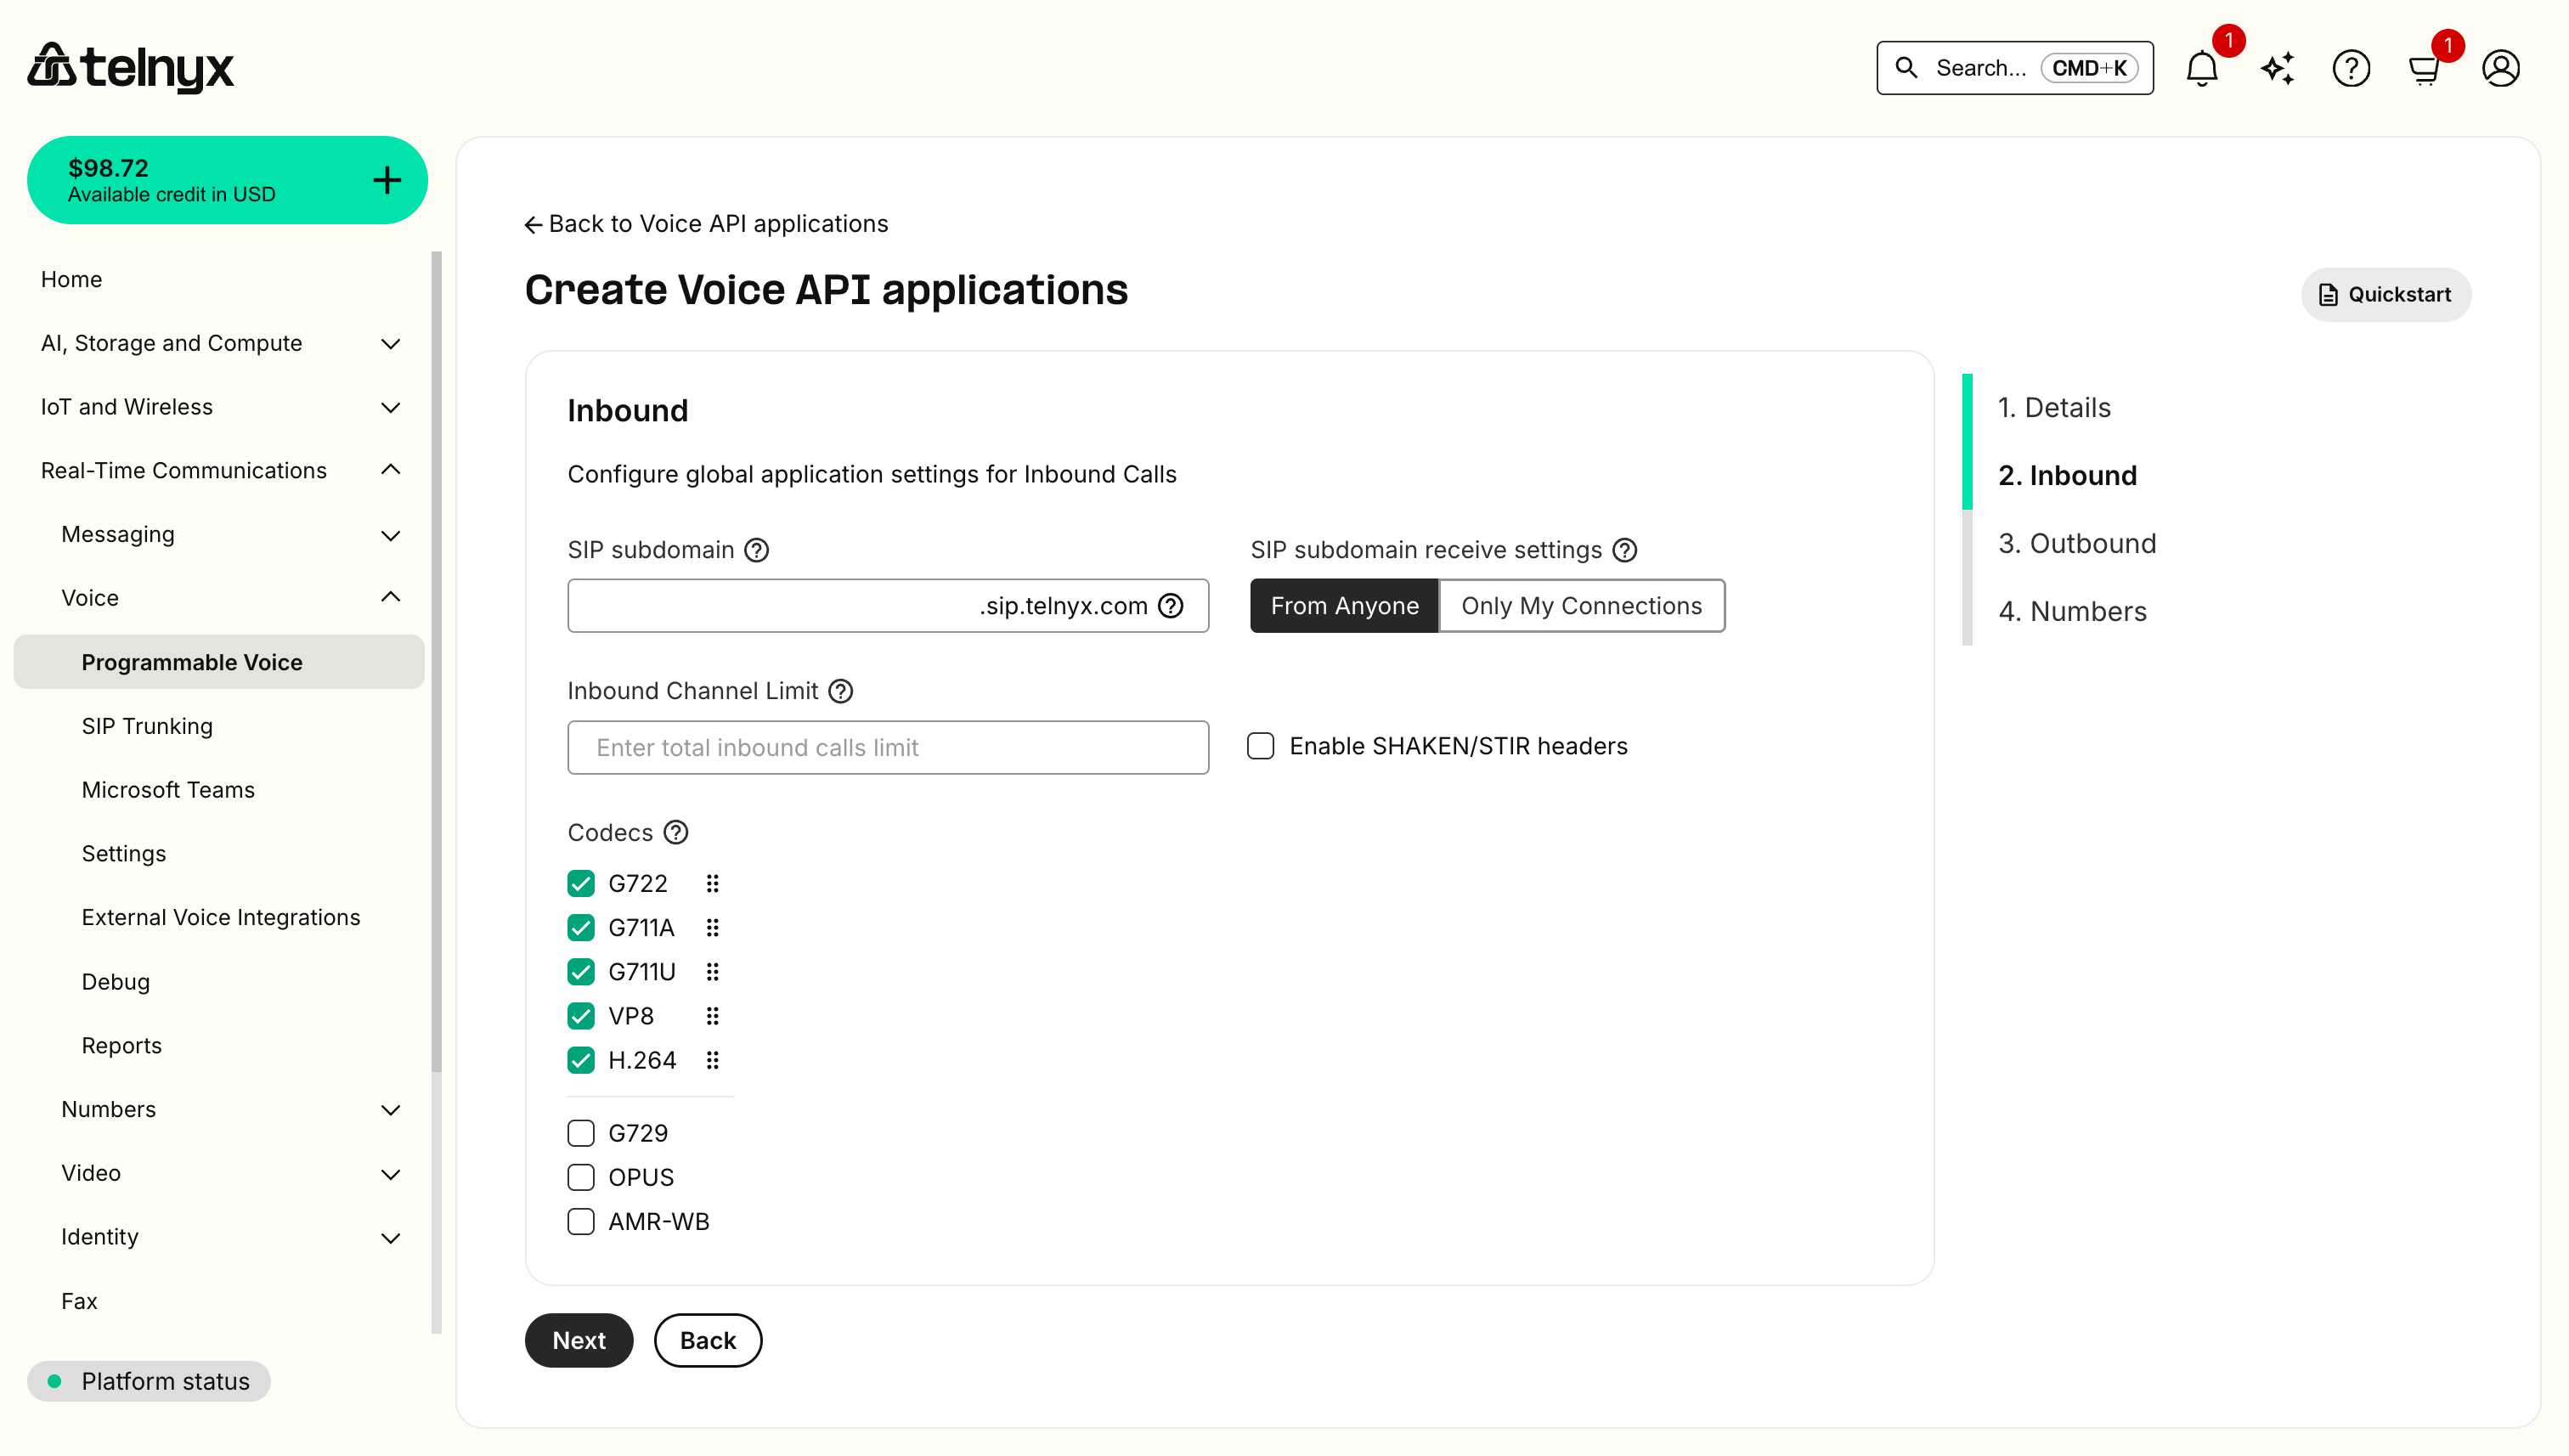
Task: Check the OPUS codec
Action: coord(580,1177)
